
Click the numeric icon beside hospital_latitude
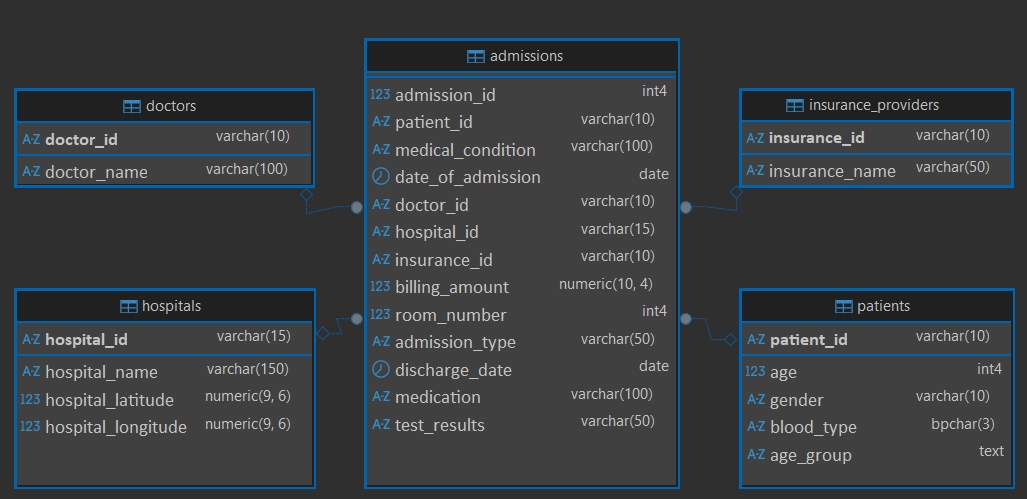[x=30, y=400]
